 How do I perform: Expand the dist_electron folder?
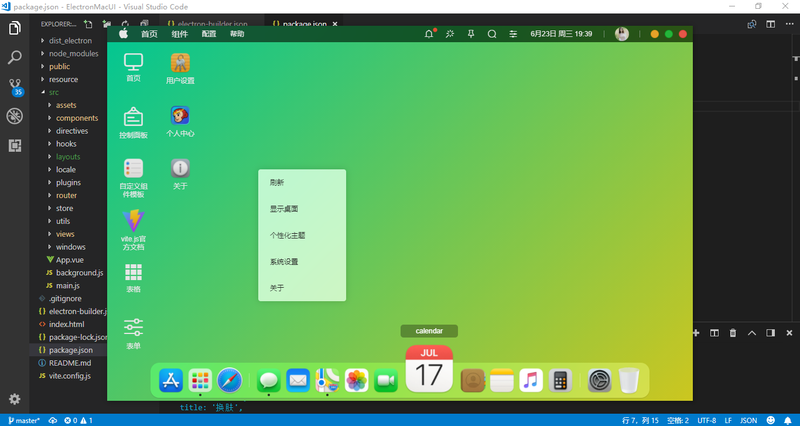point(68,40)
